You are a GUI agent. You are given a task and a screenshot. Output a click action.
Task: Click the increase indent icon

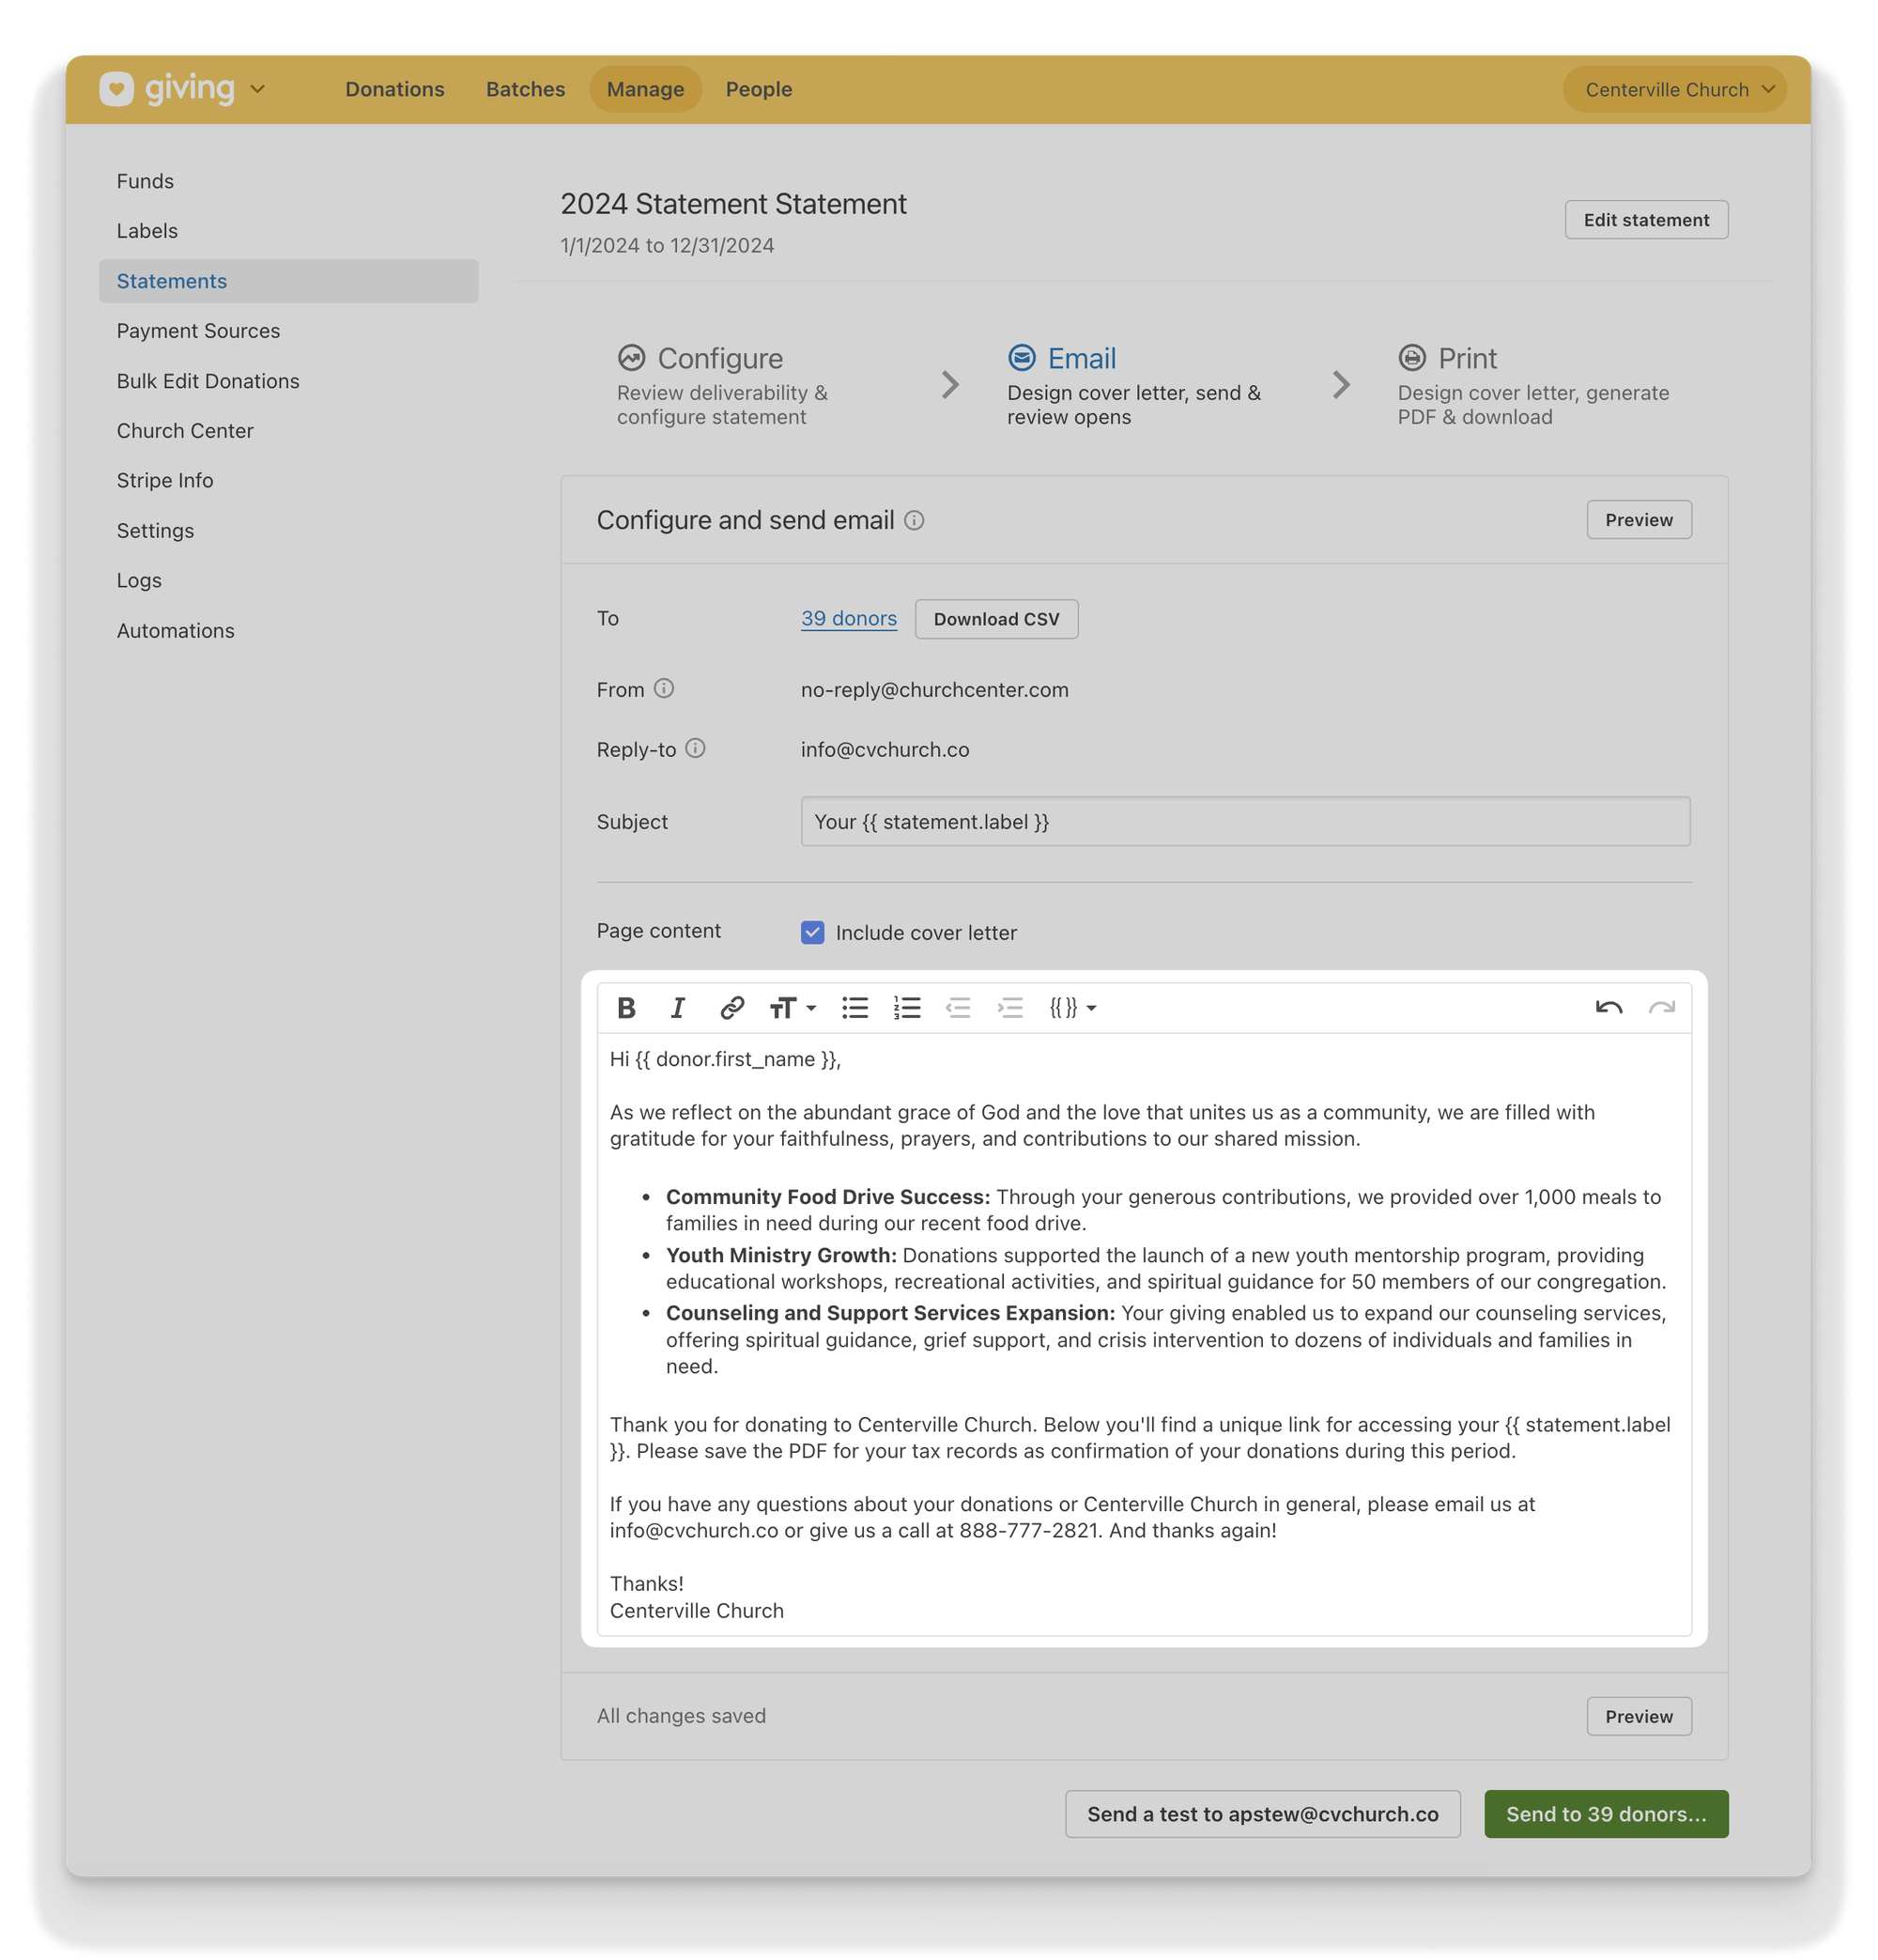click(x=1010, y=1008)
